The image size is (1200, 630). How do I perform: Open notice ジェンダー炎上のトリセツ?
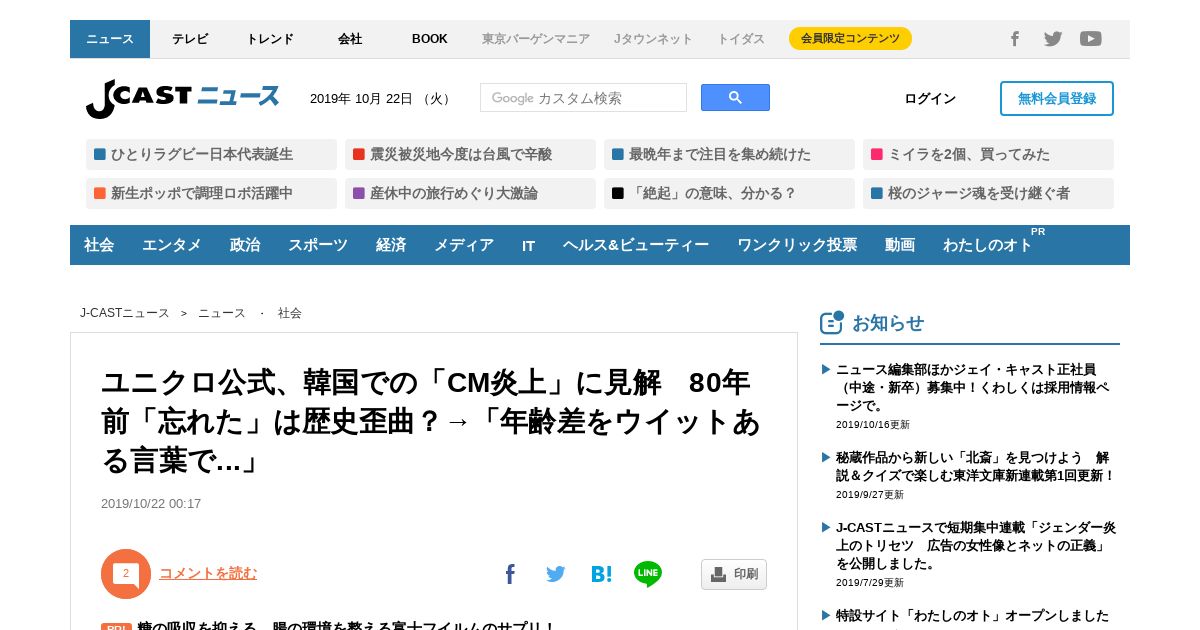[x=976, y=545]
